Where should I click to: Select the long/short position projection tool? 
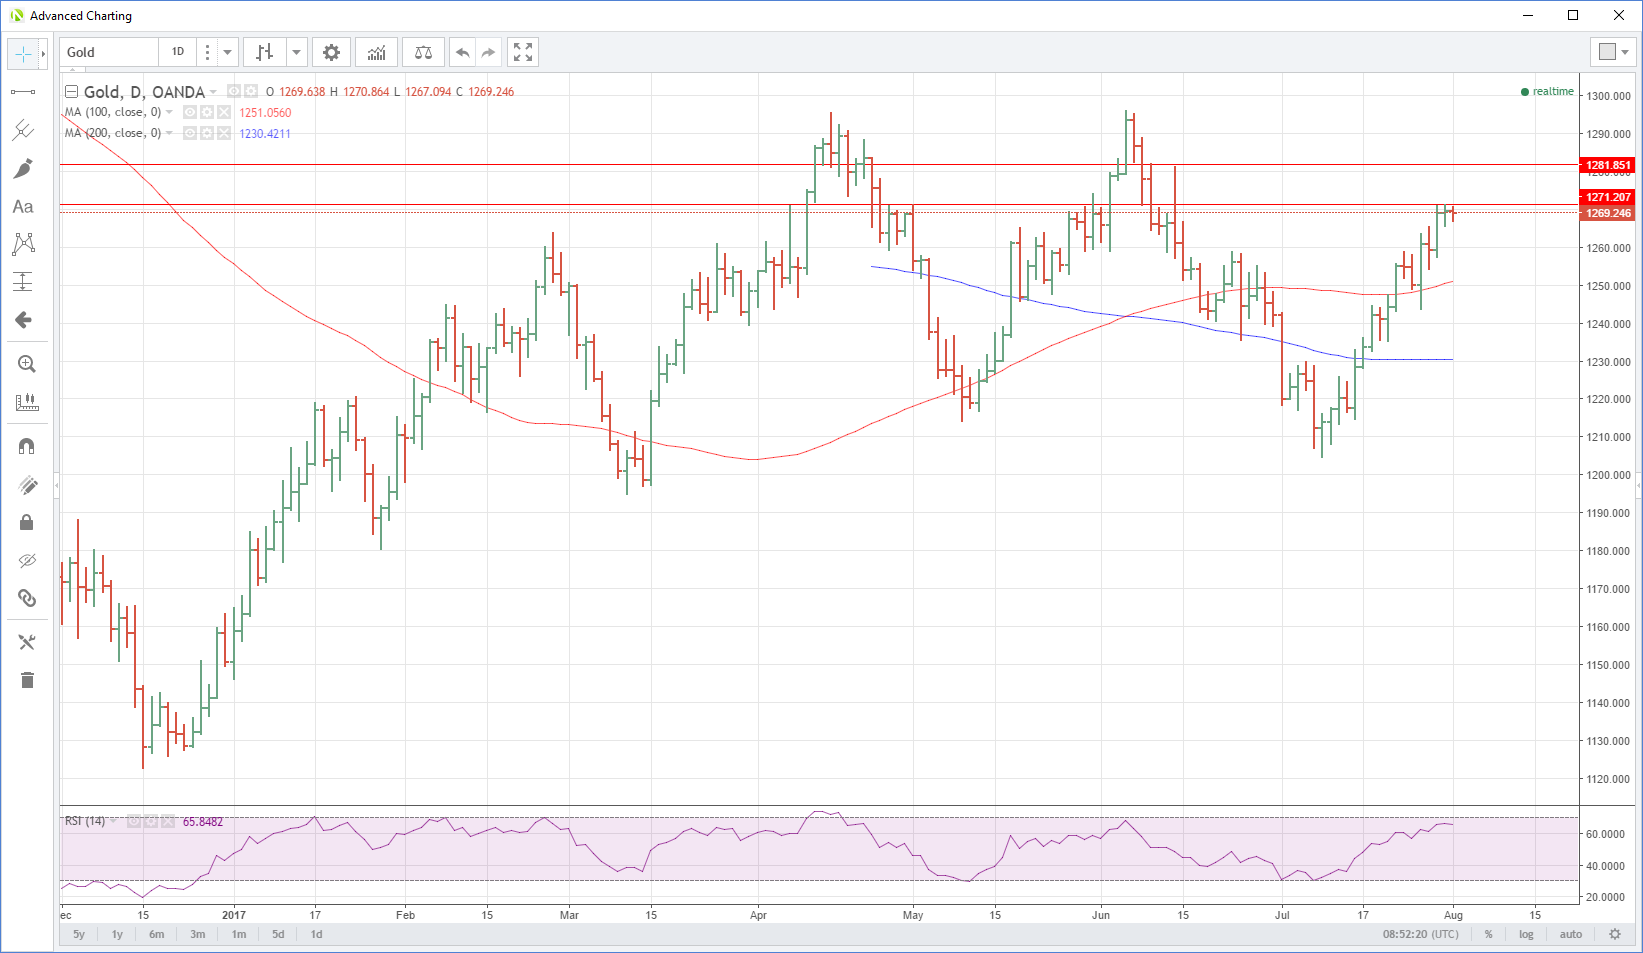click(x=23, y=282)
